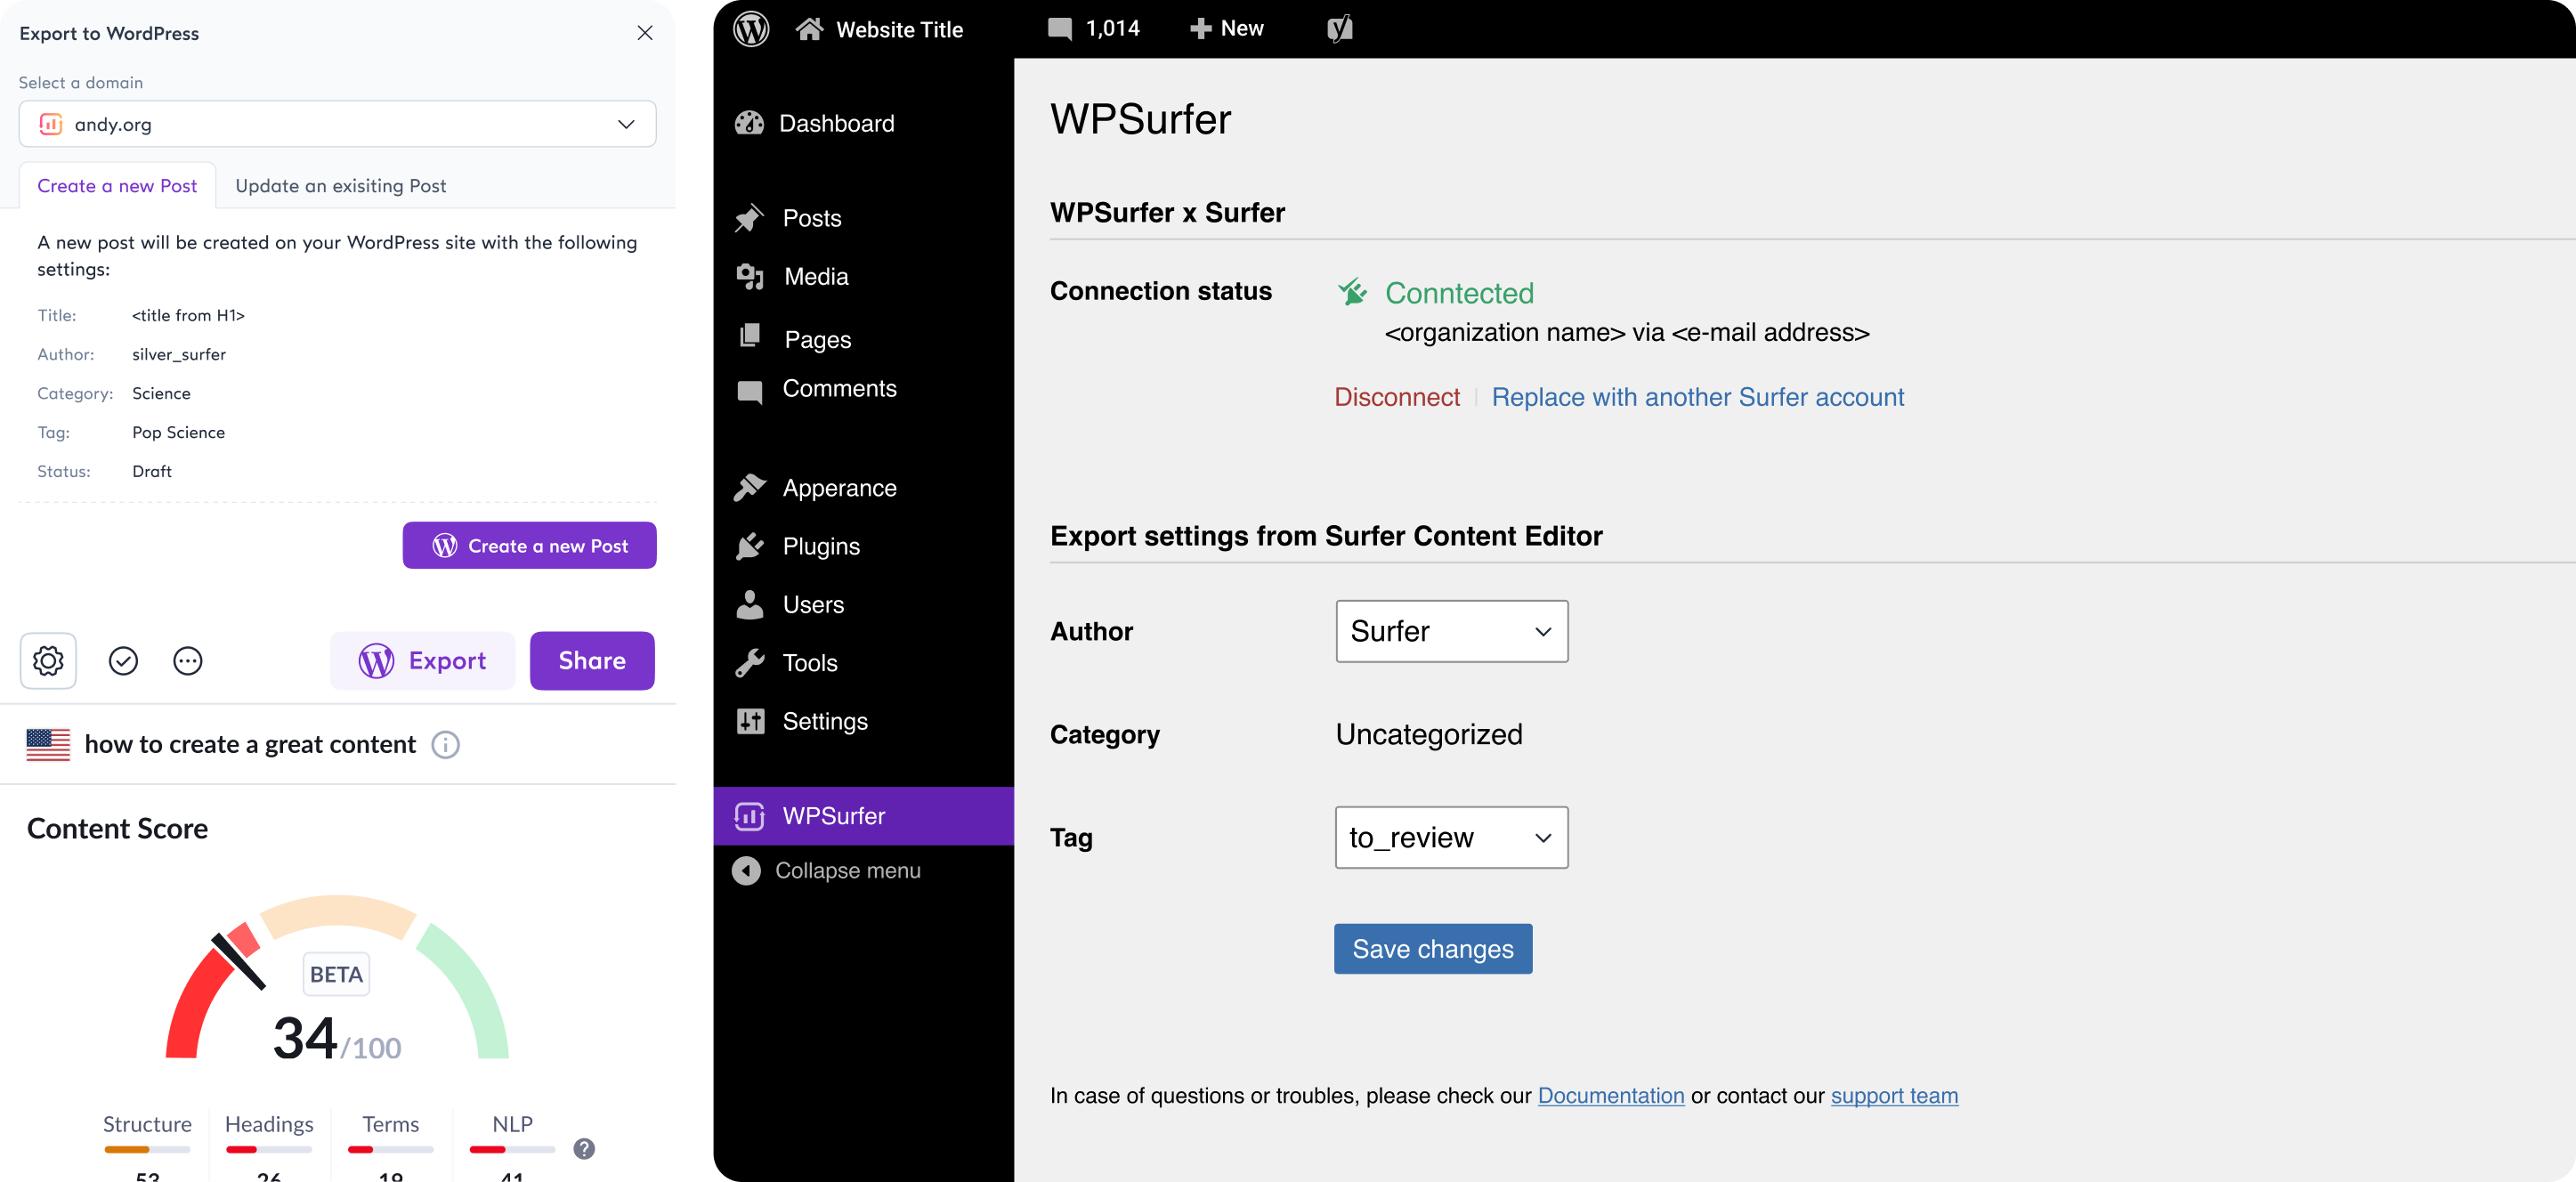Click New label in admin bar
This screenshot has width=2576, height=1182.
[1242, 29]
